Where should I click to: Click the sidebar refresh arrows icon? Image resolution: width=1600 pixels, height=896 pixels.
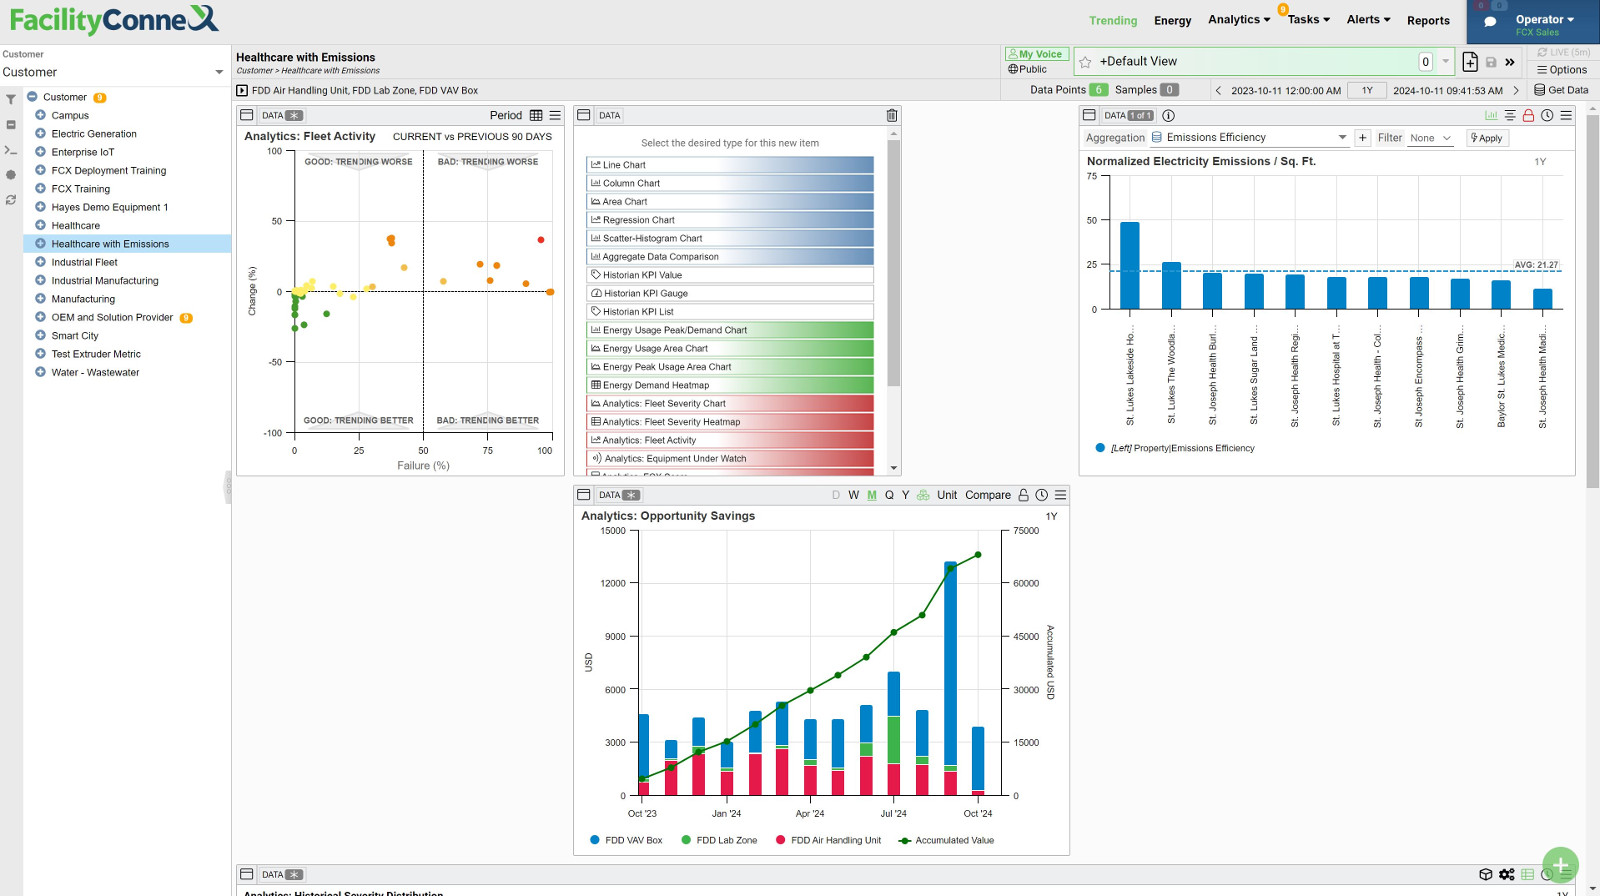pos(11,200)
